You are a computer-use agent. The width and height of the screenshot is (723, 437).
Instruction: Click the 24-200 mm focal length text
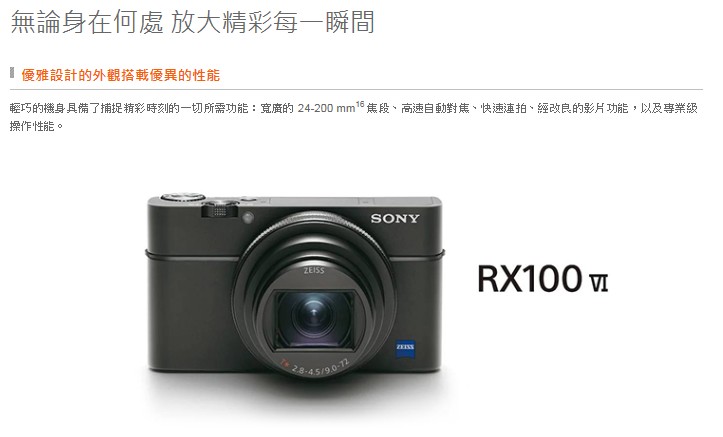pos(326,108)
